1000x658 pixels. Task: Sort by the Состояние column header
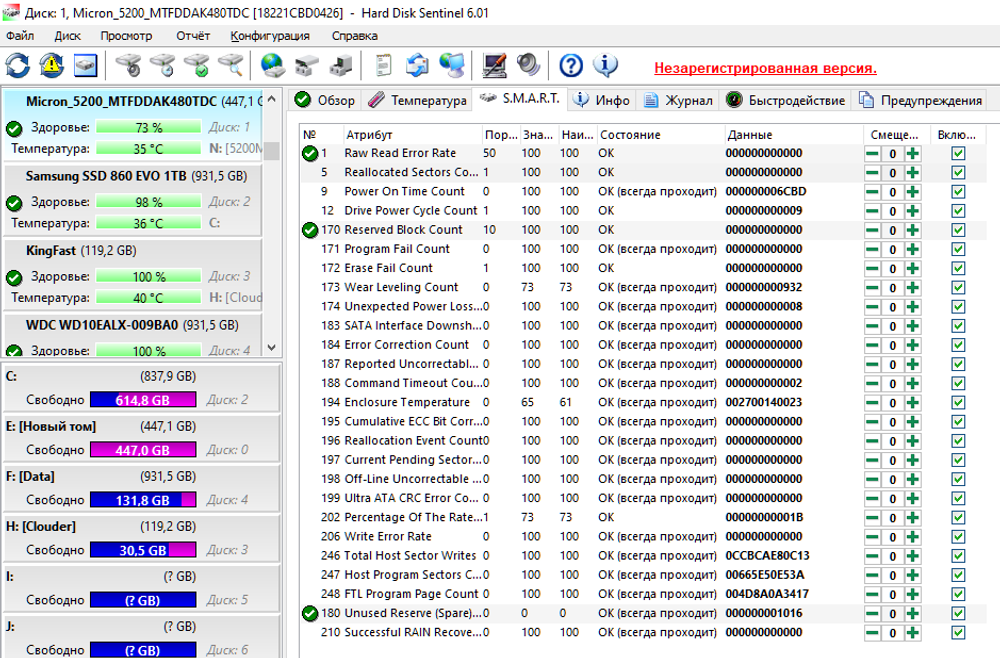[x=659, y=135]
